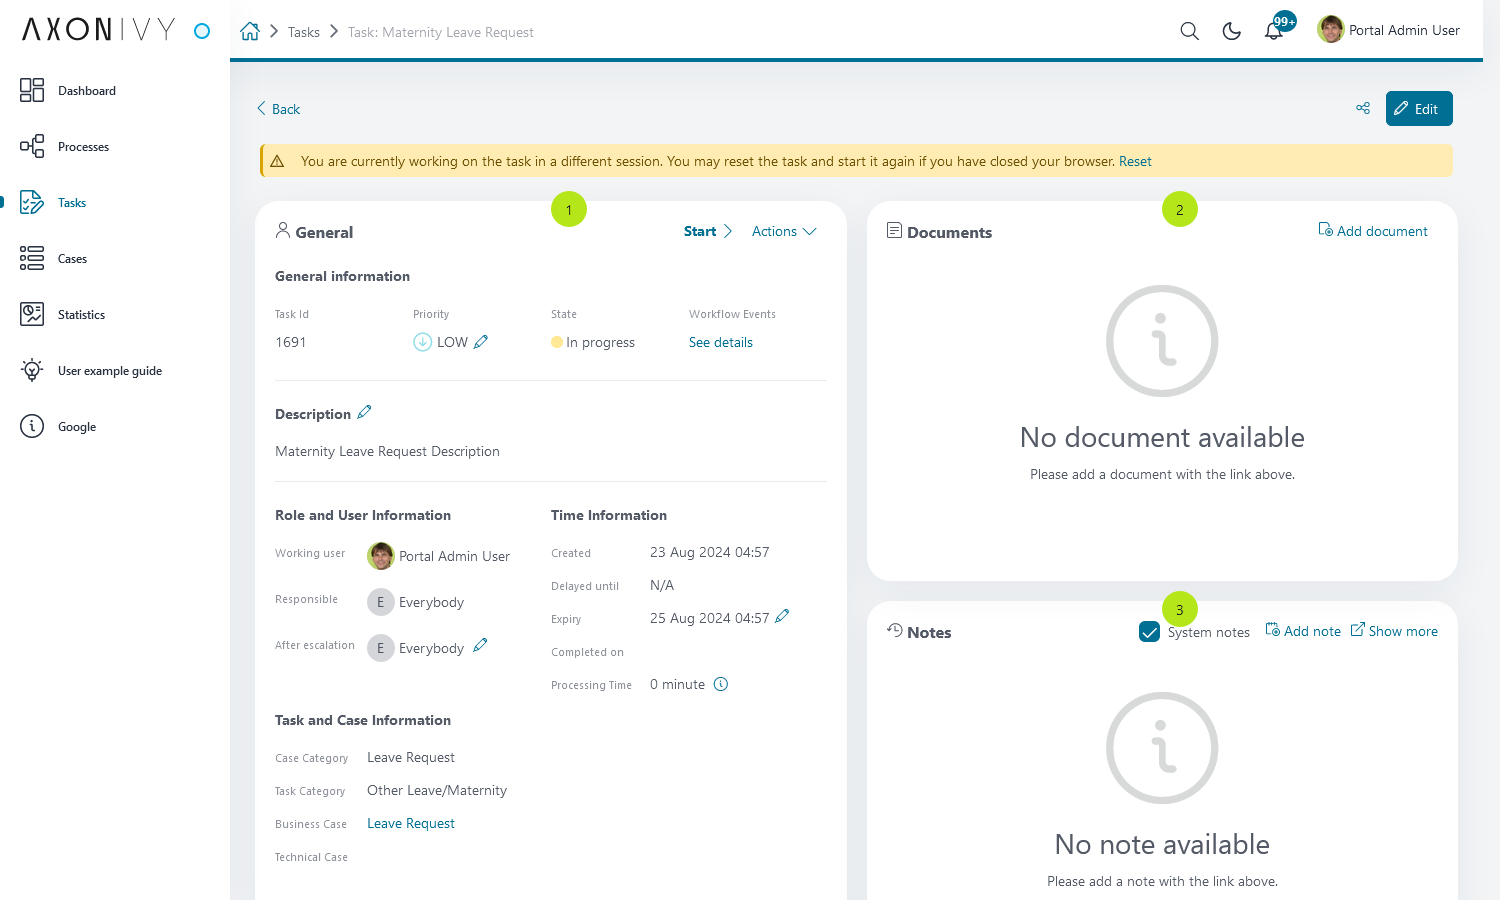Show processing time info icon
The height and width of the screenshot is (900, 1500).
(721, 684)
